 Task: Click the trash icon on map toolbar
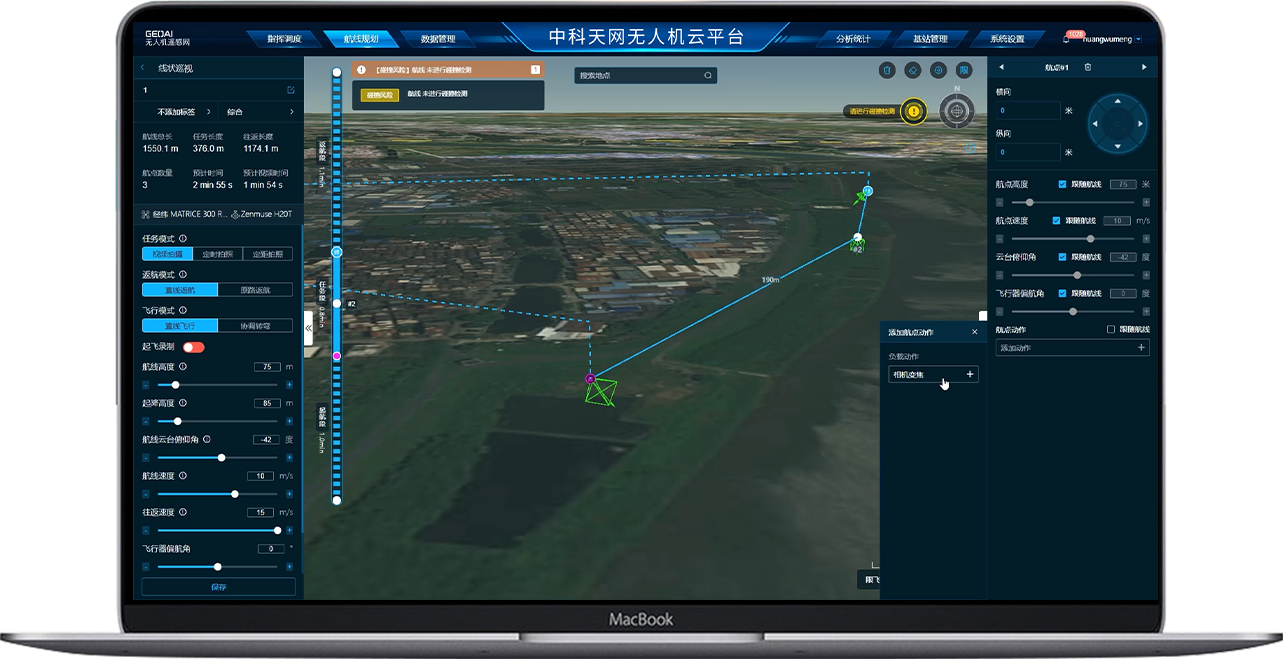pyautogui.click(x=886, y=70)
